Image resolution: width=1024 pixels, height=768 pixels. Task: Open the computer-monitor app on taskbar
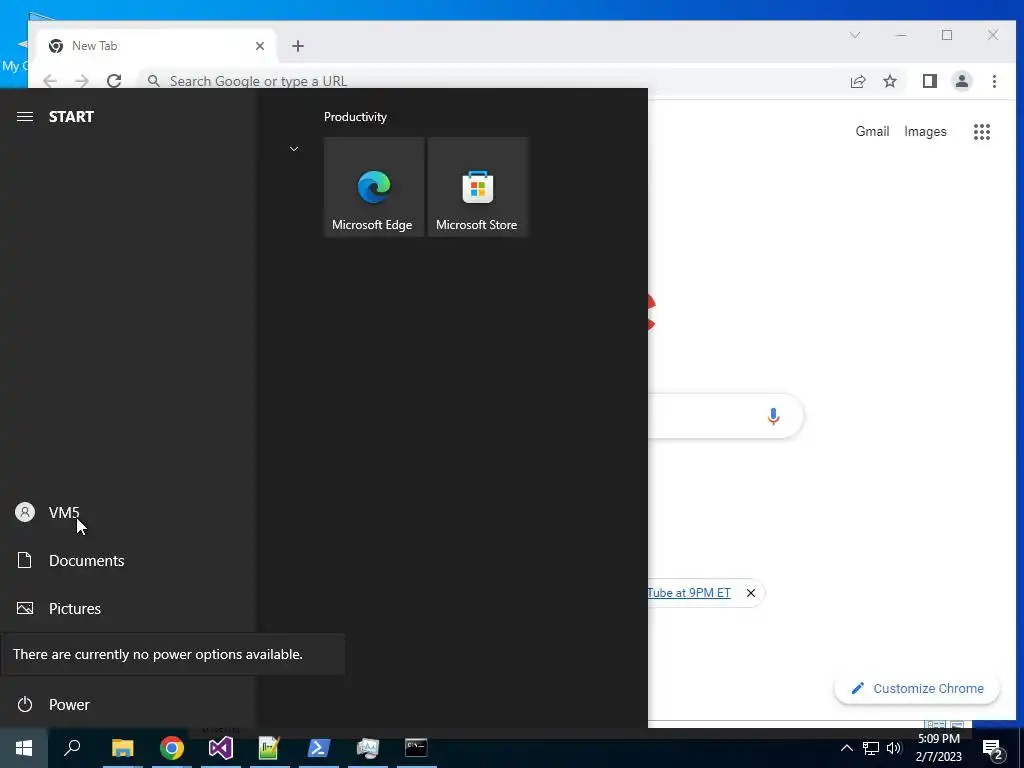pyautogui.click(x=368, y=748)
